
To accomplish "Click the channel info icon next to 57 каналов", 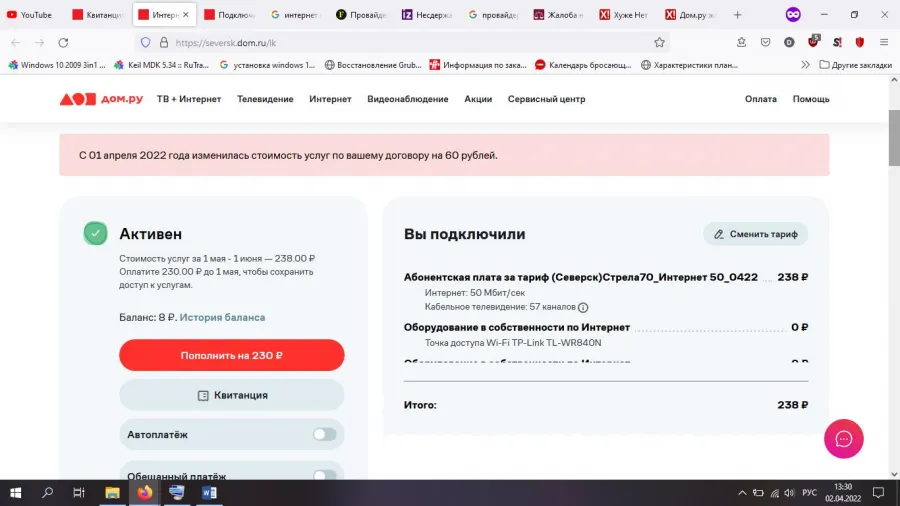I will click(x=583, y=308).
